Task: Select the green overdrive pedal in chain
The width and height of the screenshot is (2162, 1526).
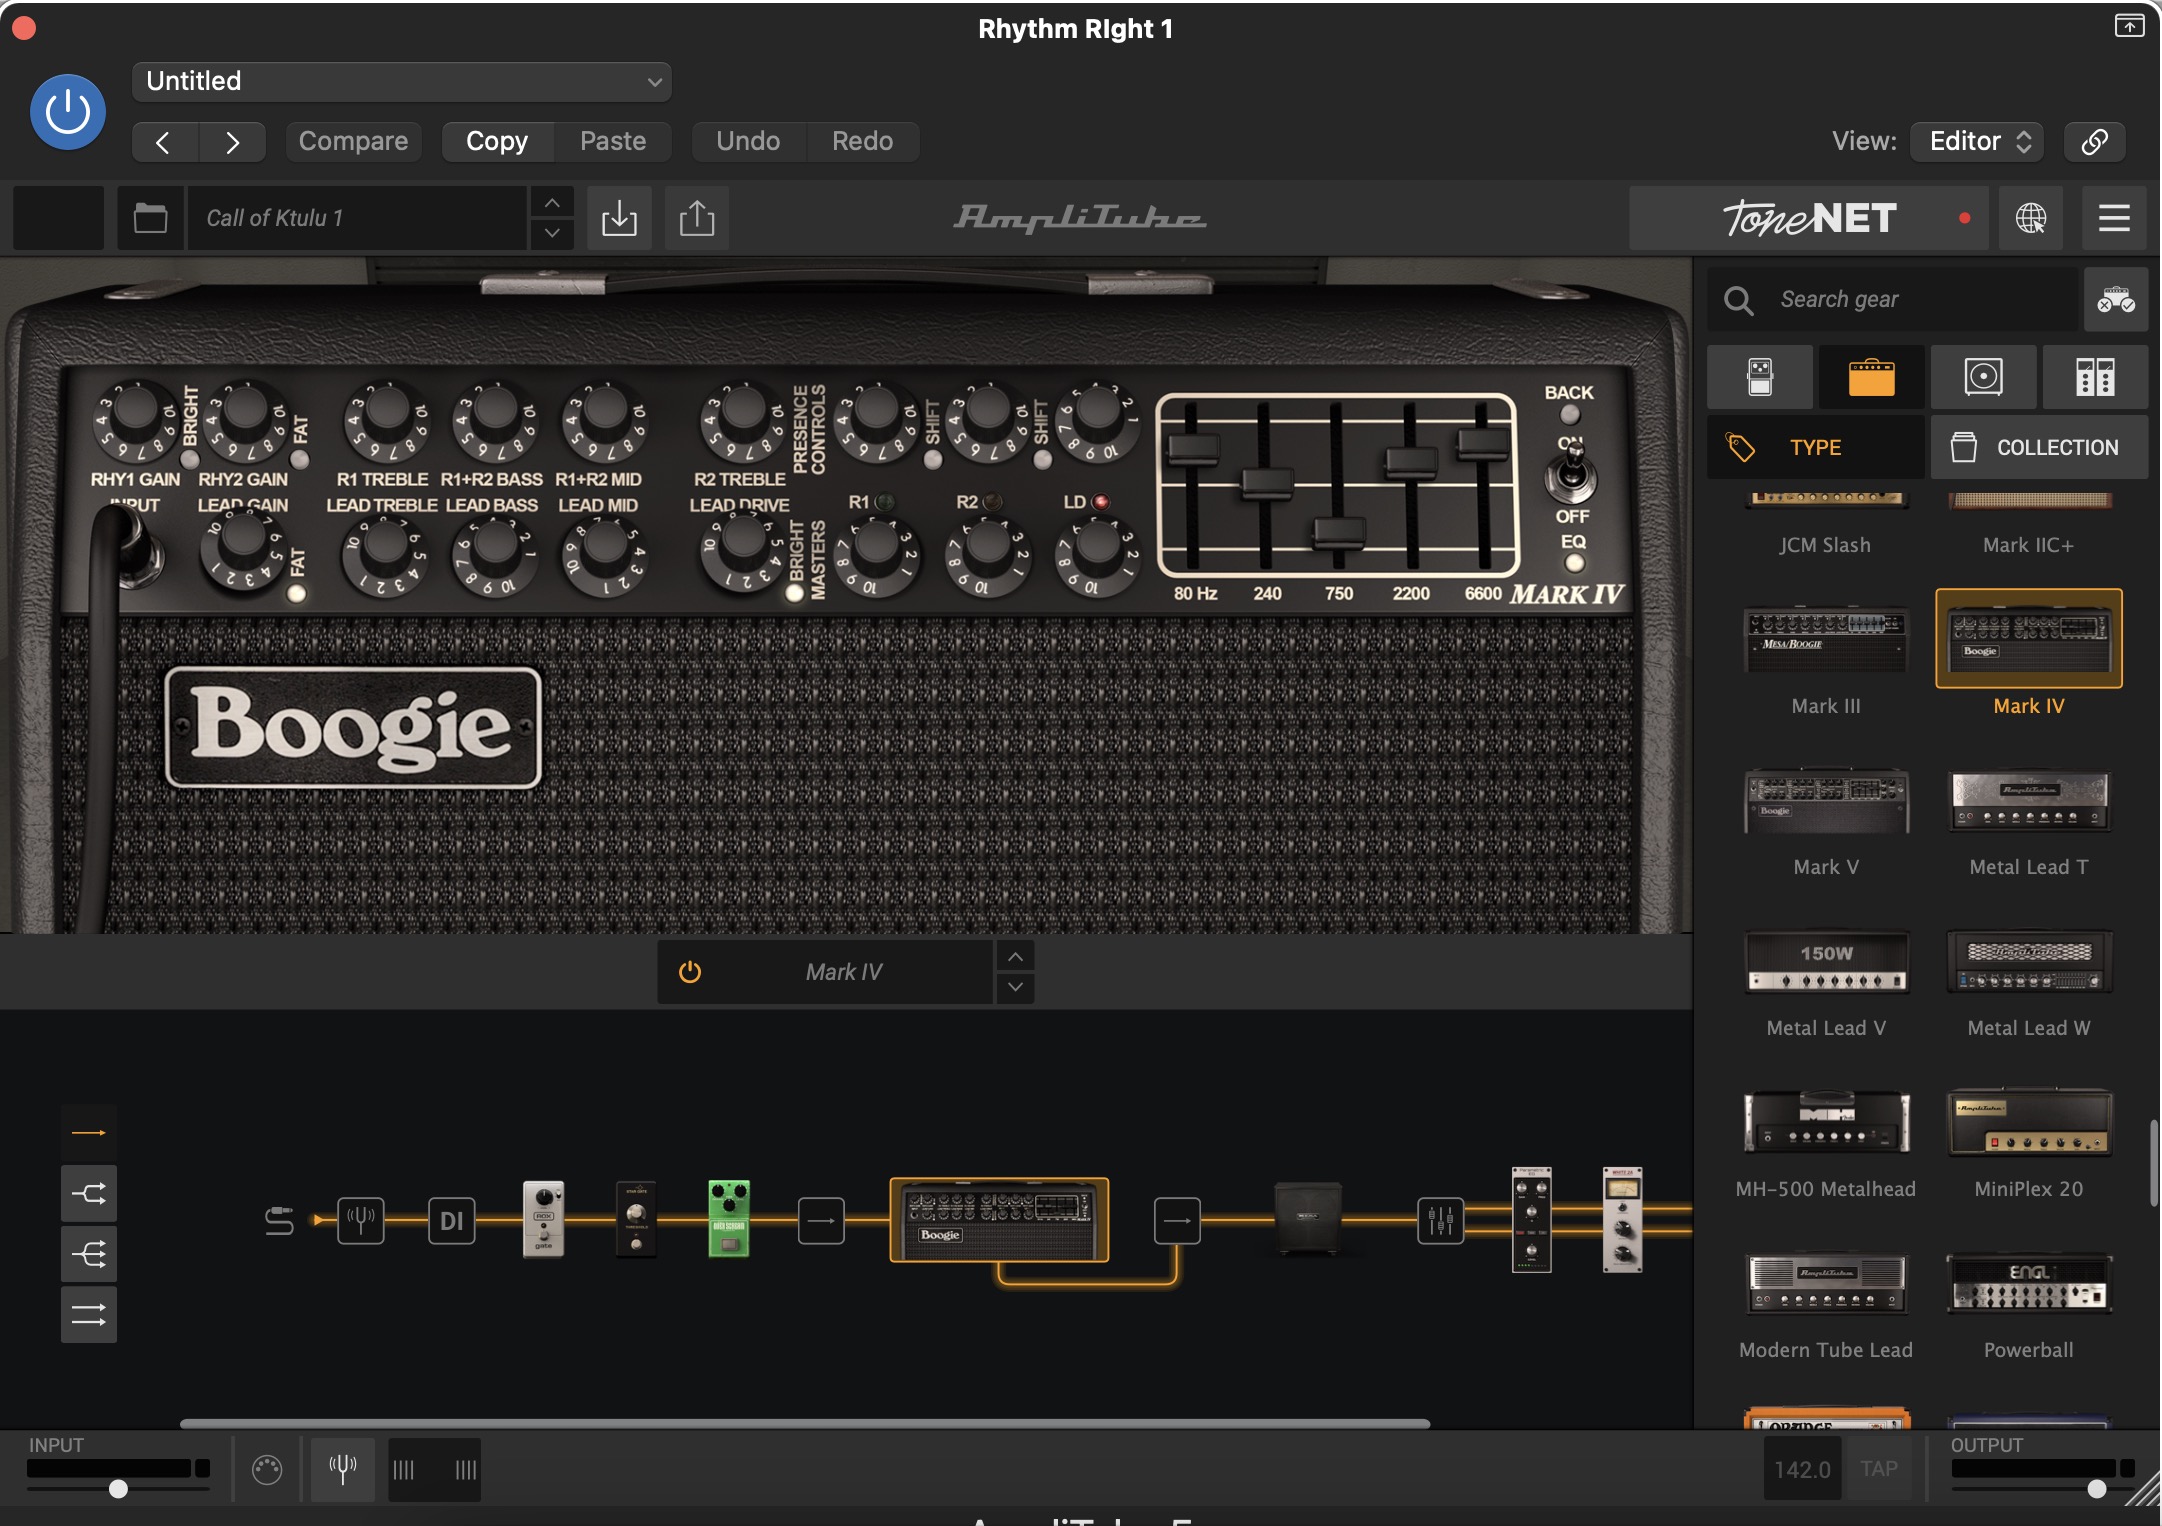Action: click(x=729, y=1219)
